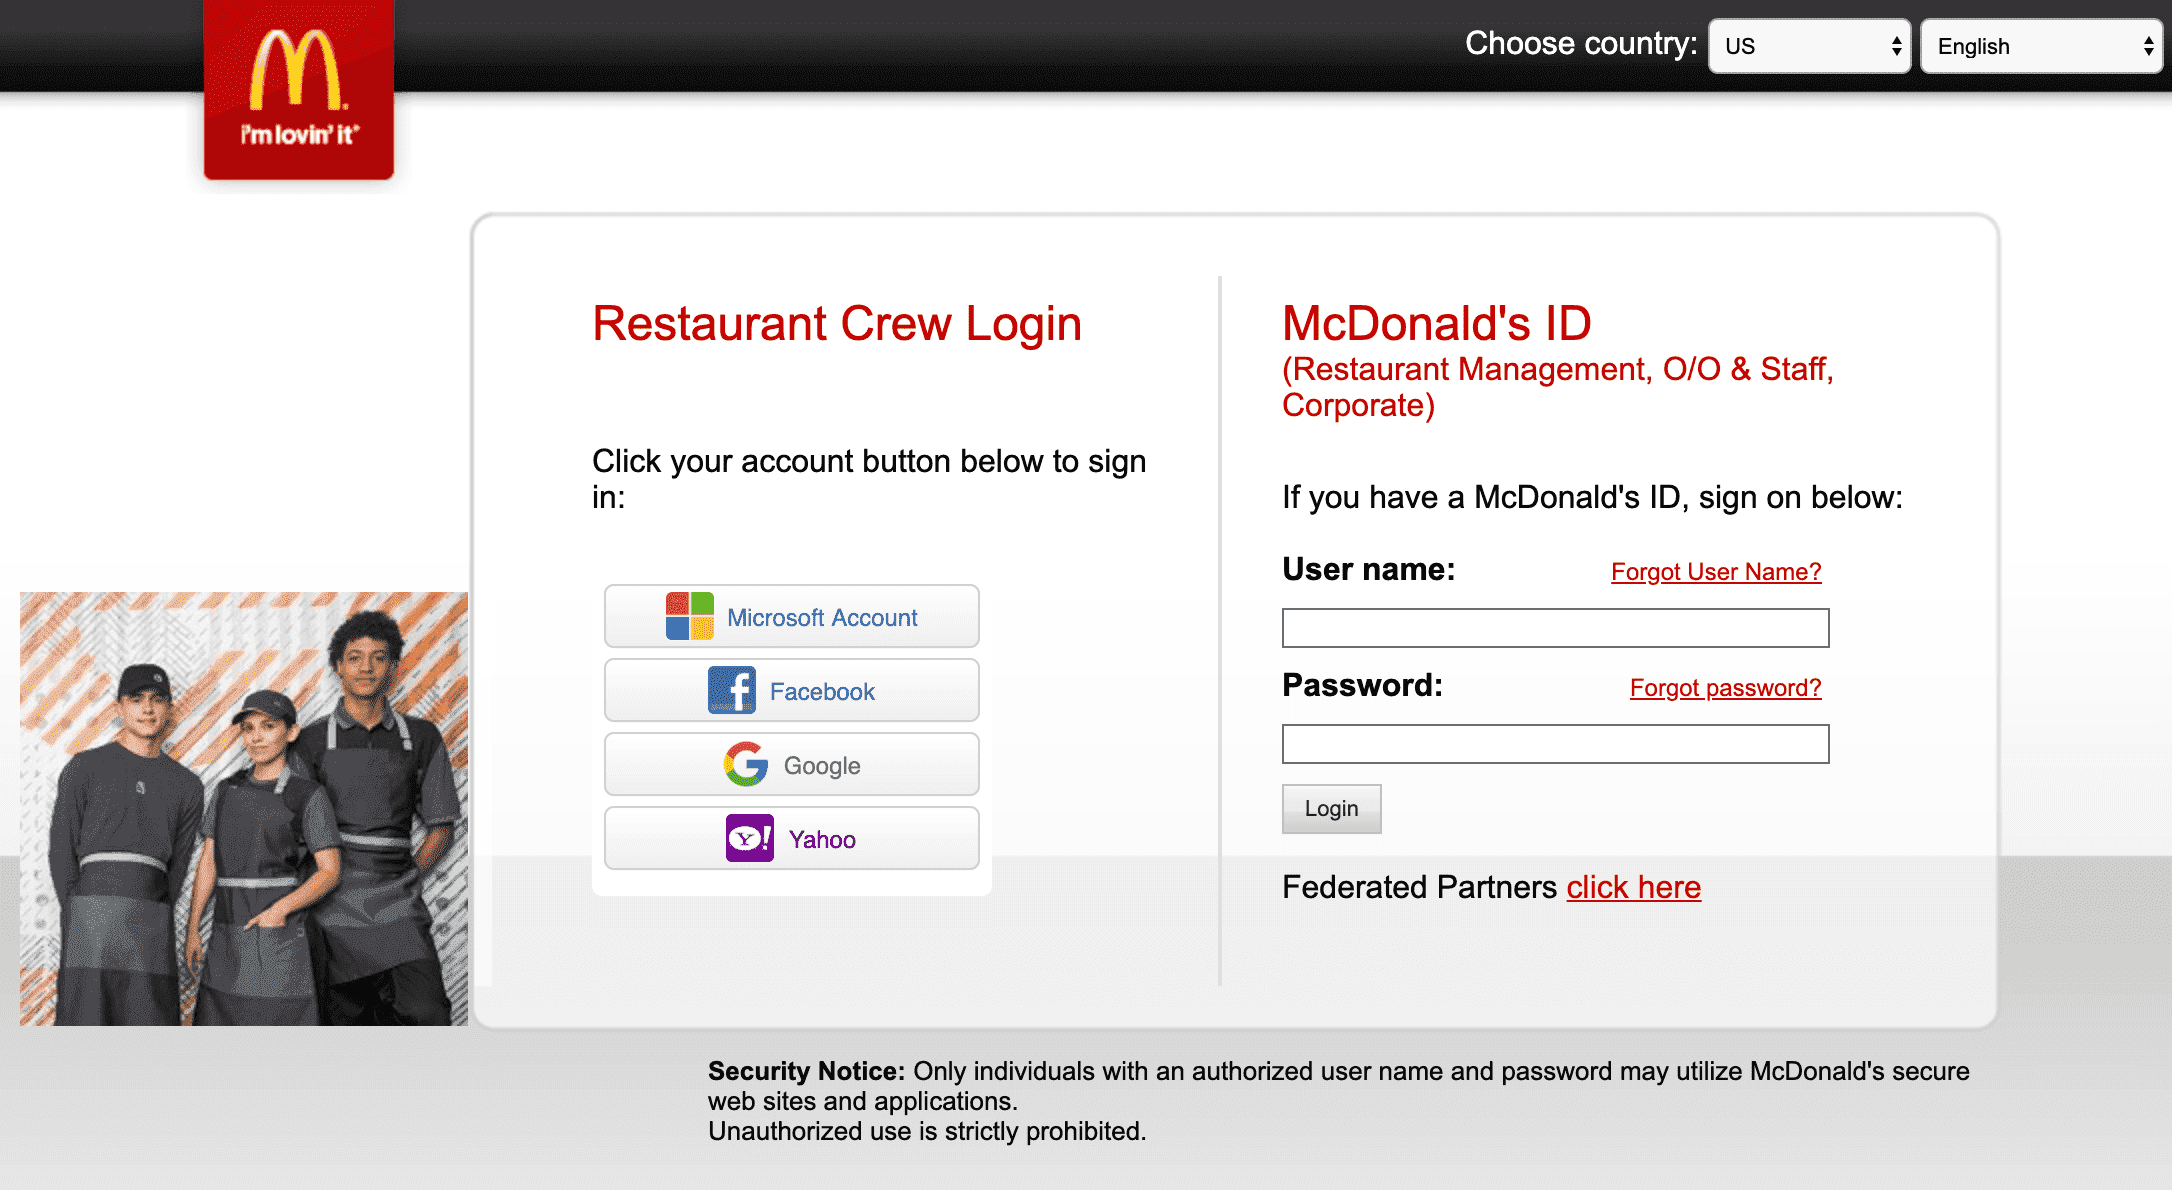Viewport: 2172px width, 1190px height.
Task: Click the Choose country label
Action: [x=1581, y=43]
